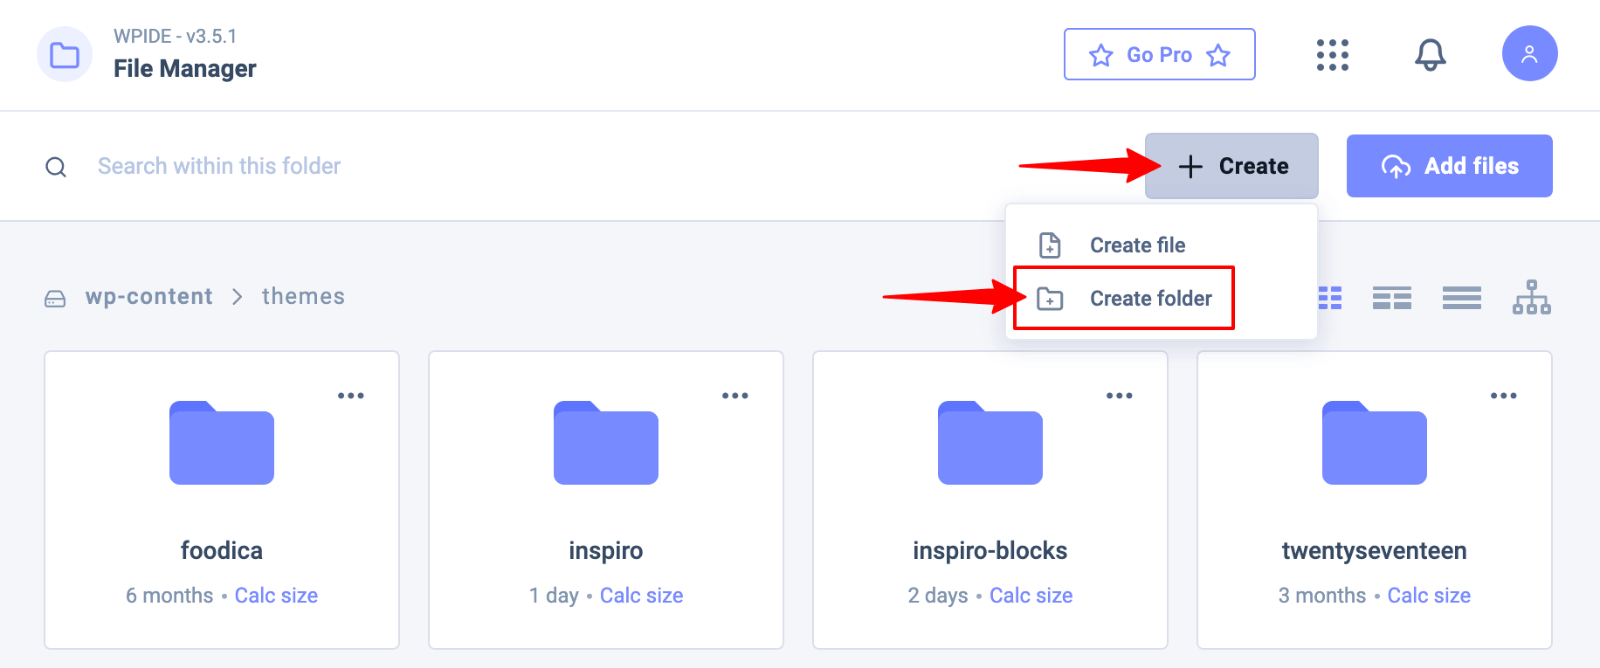Select Create file from the menu
Viewport: 1600px width, 668px height.
click(1137, 245)
